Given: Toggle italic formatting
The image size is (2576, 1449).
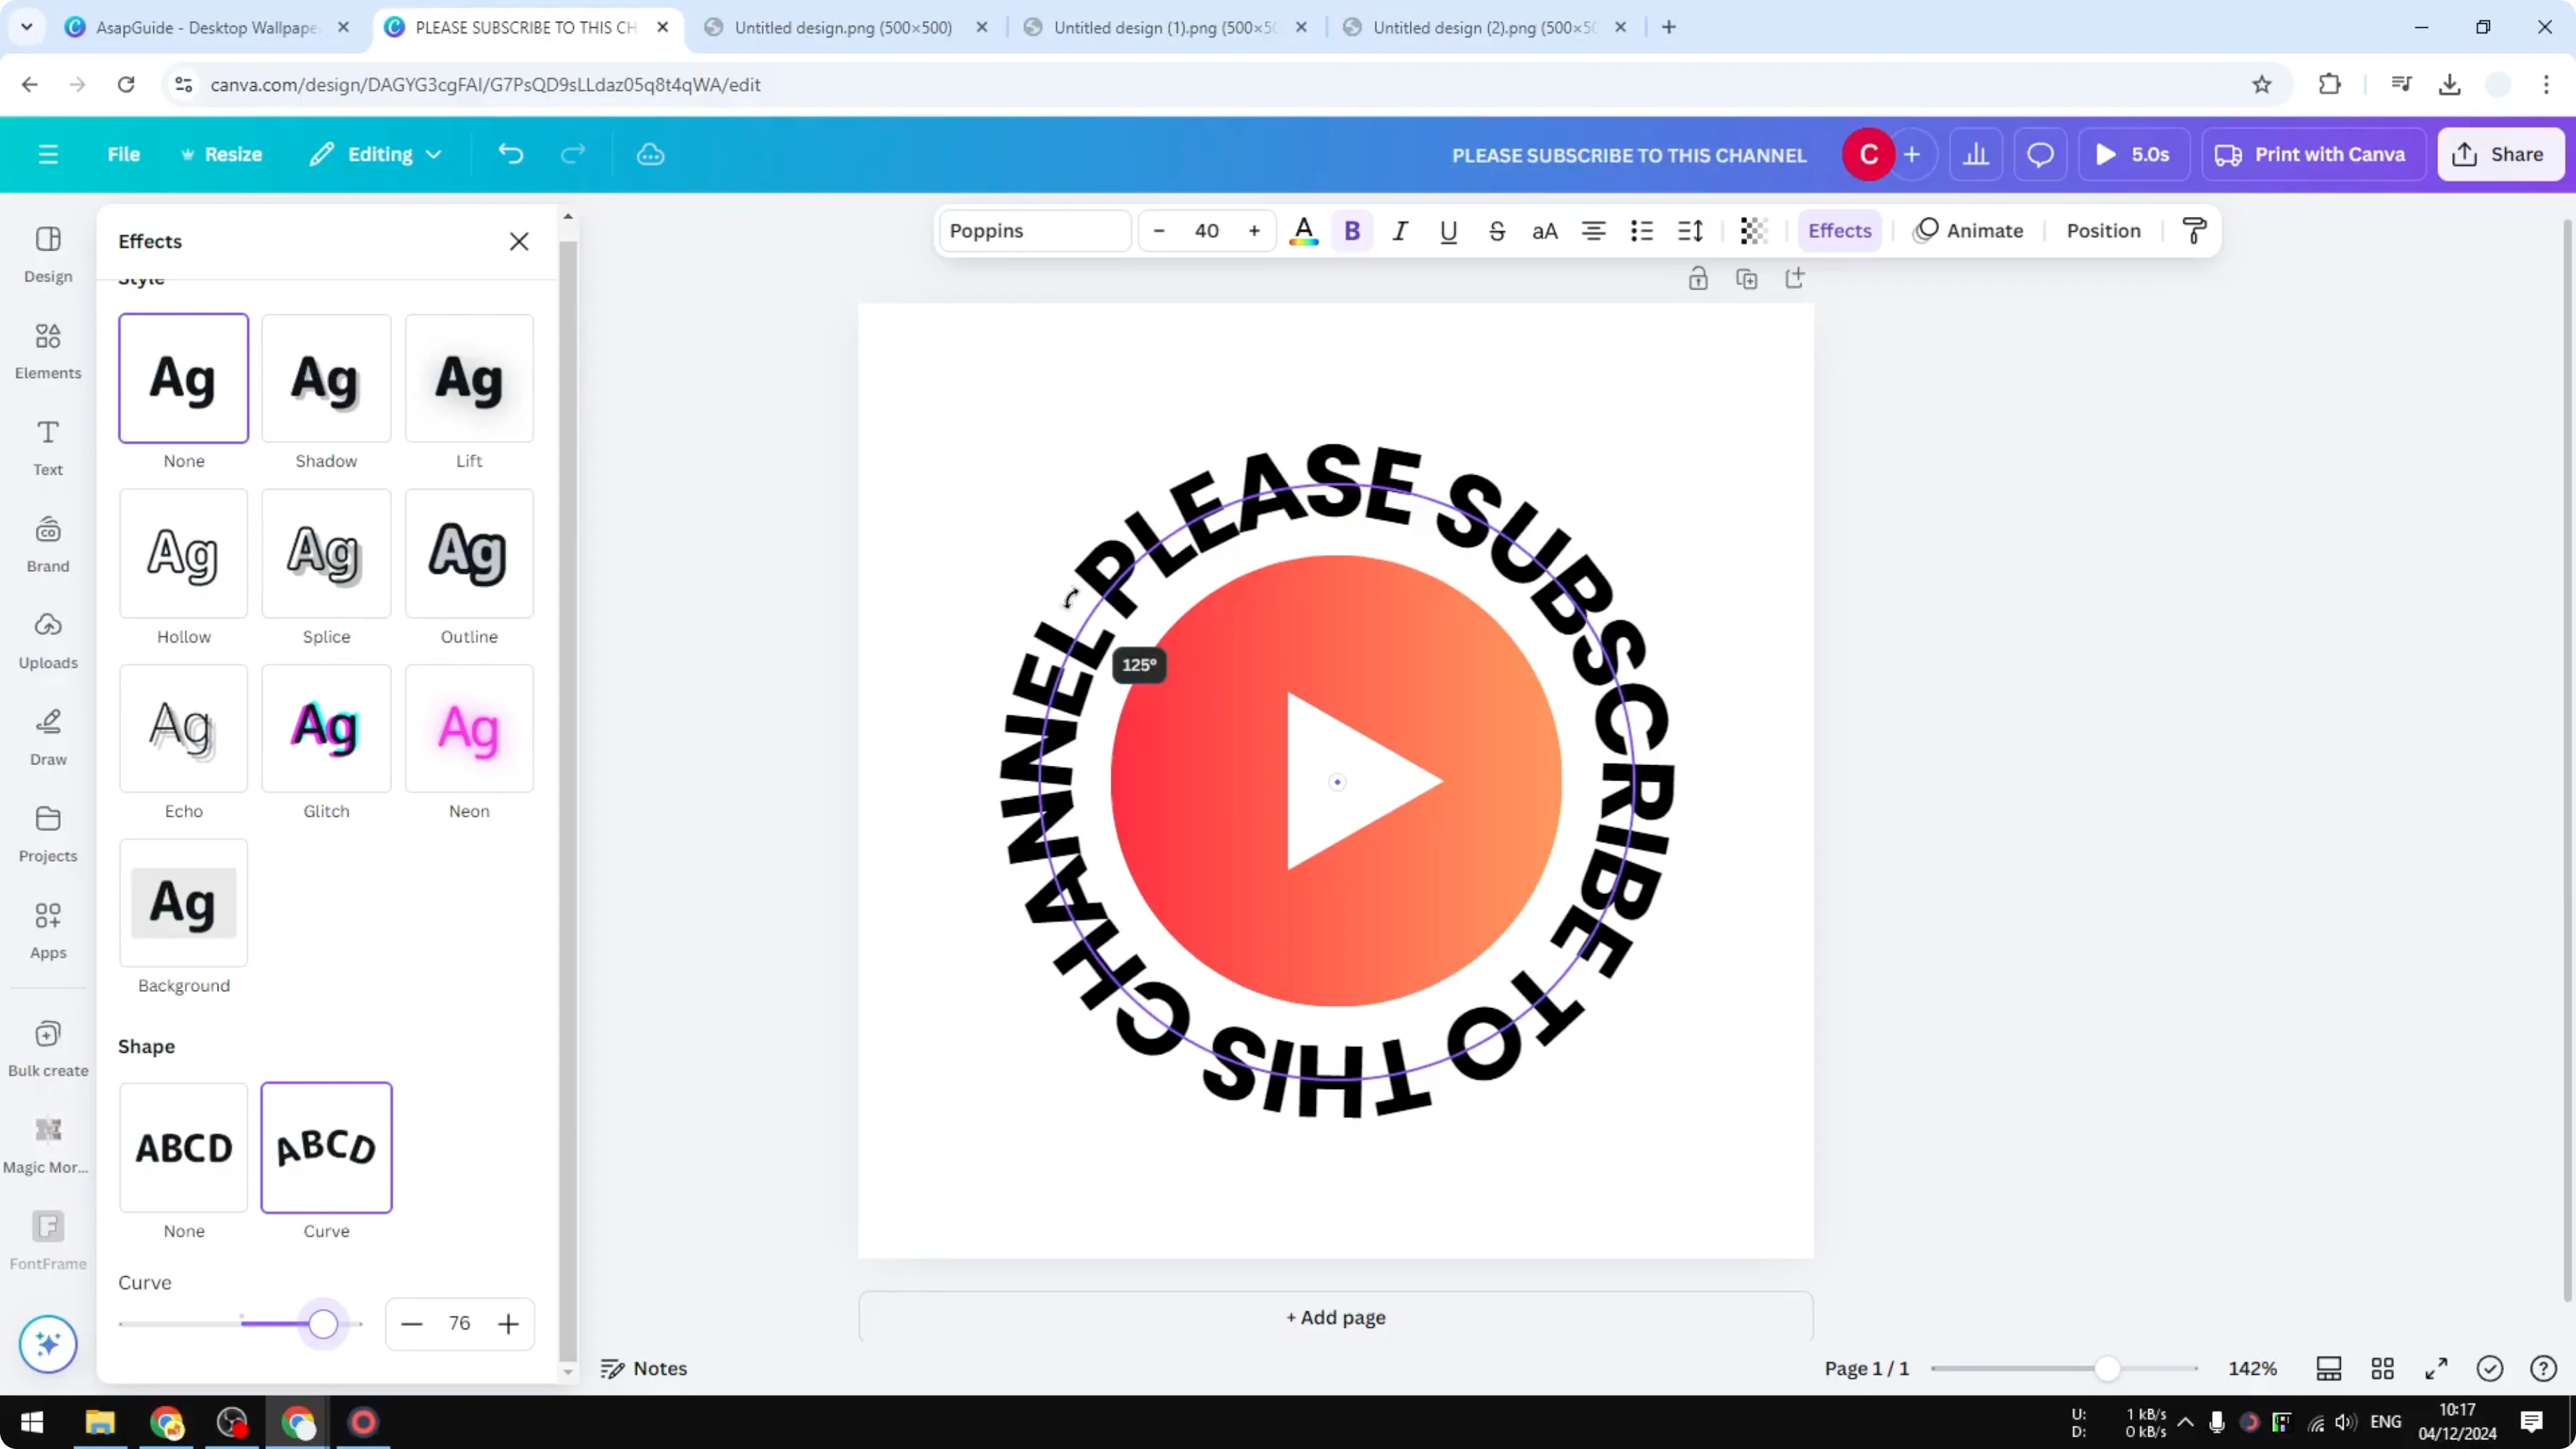Looking at the screenshot, I should (1400, 231).
